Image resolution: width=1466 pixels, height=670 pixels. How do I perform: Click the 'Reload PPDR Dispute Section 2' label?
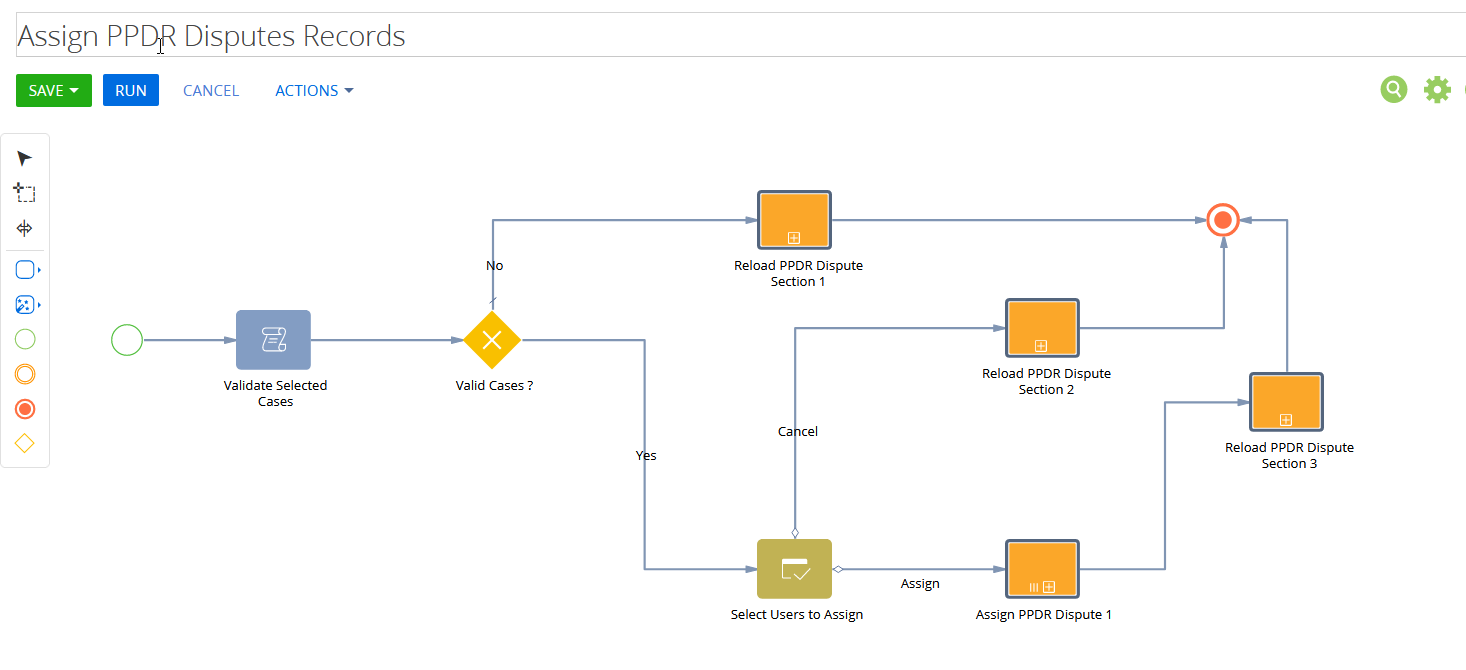[1046, 381]
